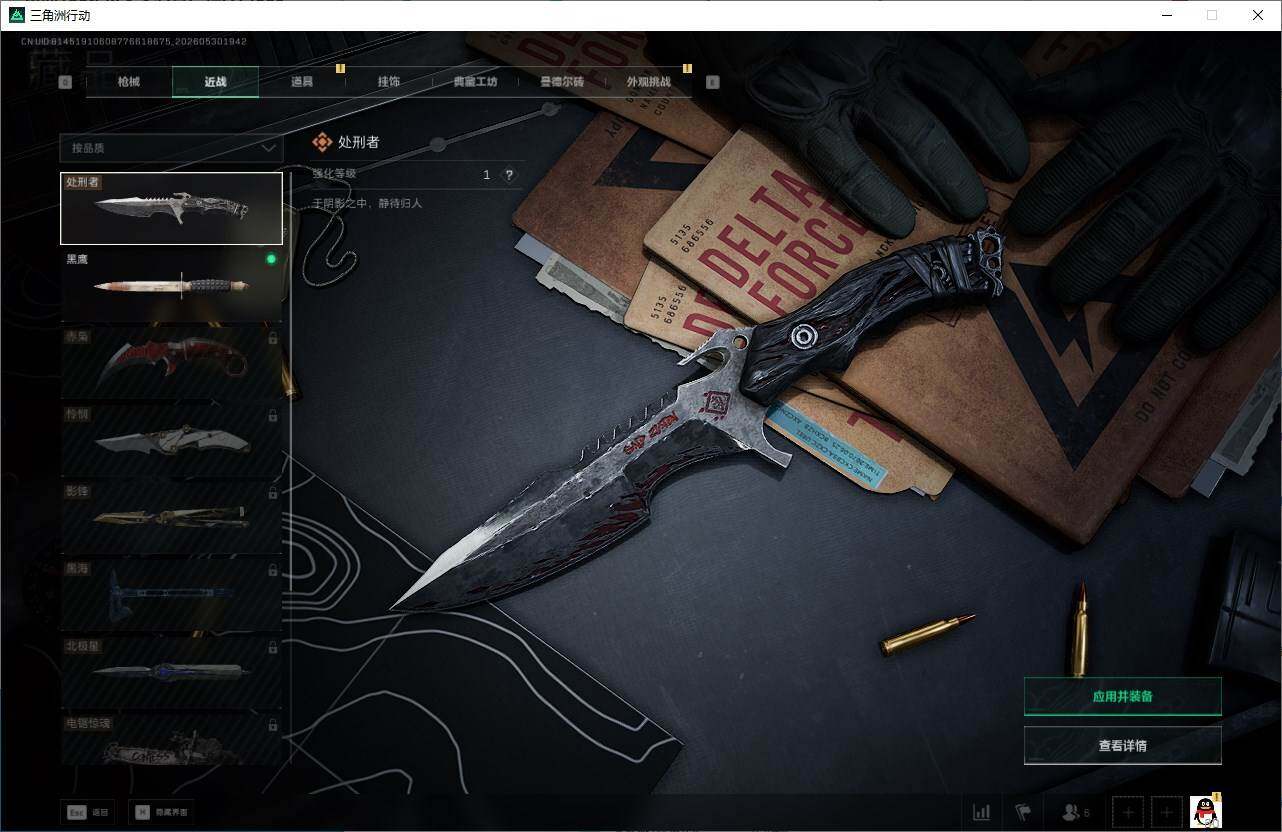Open the 道具 tab
Image resolution: width=1282 pixels, height=832 pixels.
click(302, 82)
